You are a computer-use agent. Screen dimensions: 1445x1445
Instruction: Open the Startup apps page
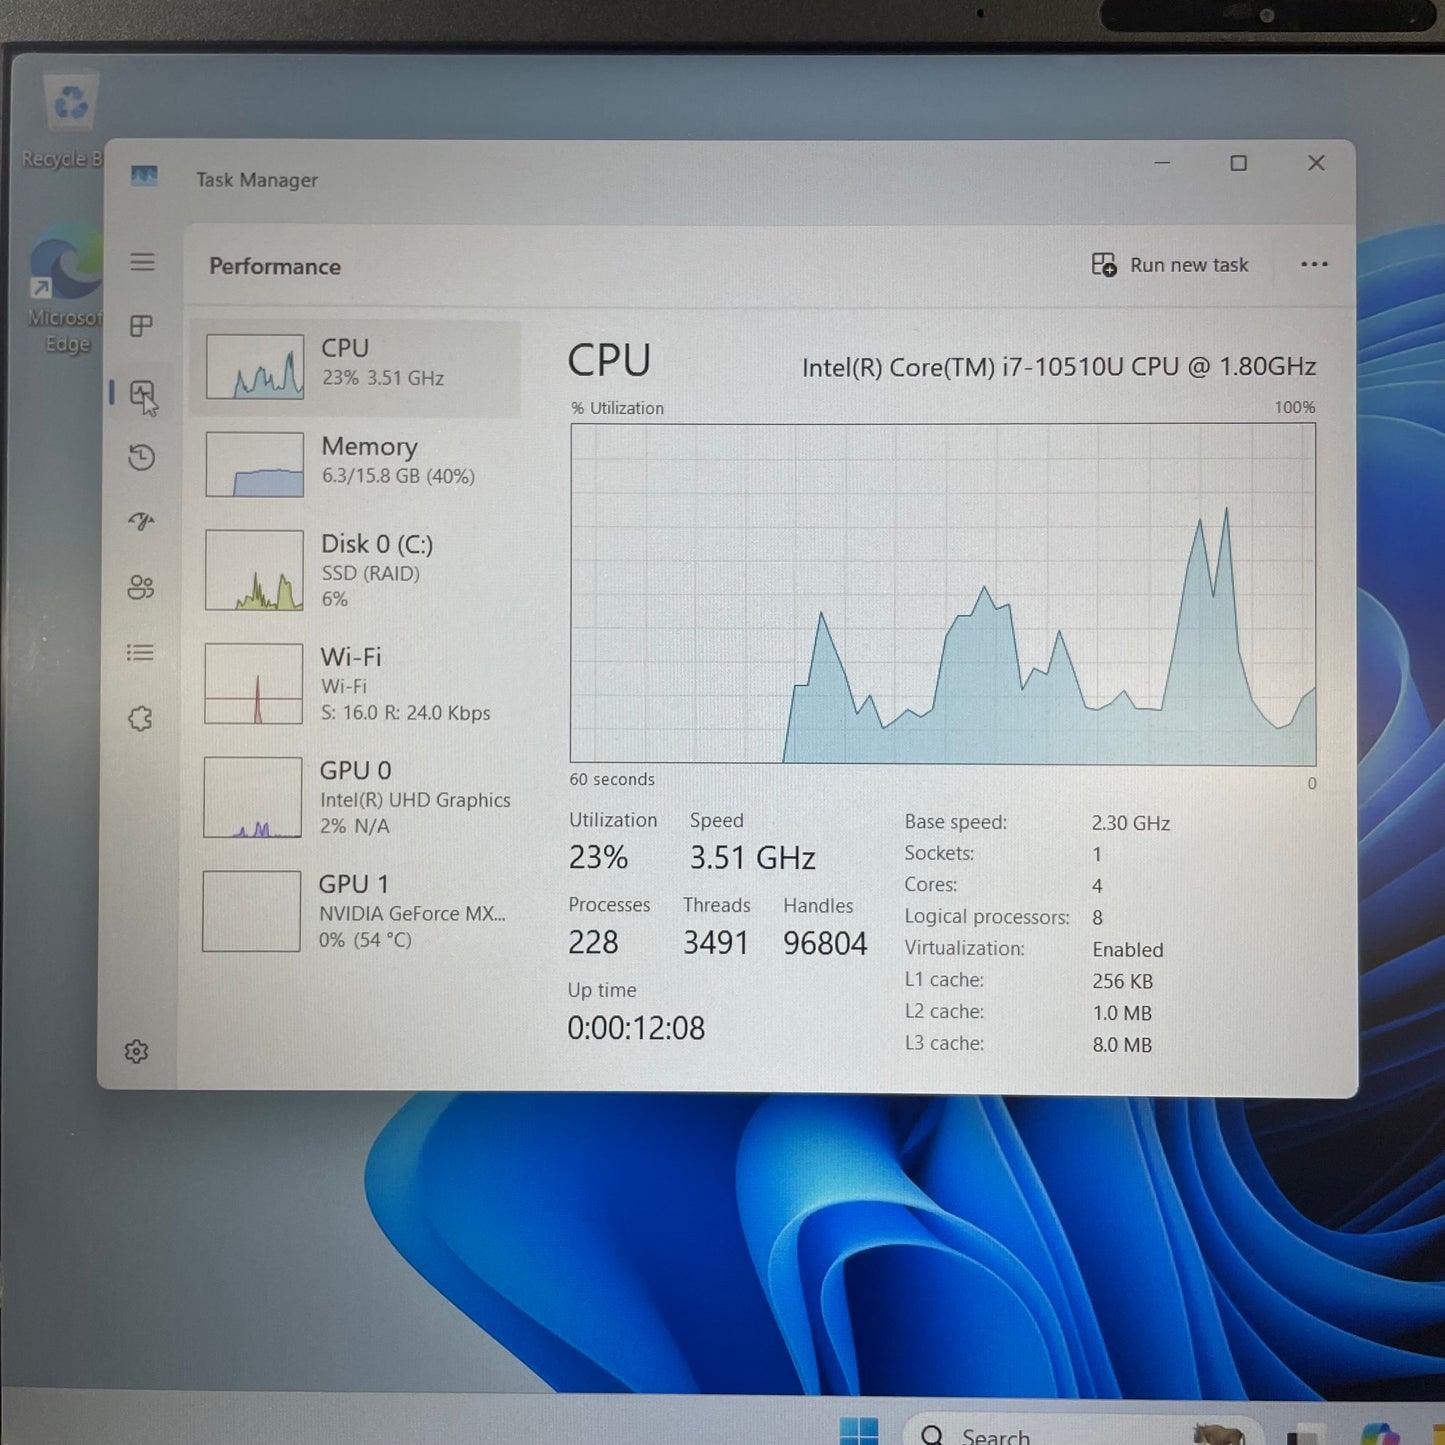tap(141, 521)
